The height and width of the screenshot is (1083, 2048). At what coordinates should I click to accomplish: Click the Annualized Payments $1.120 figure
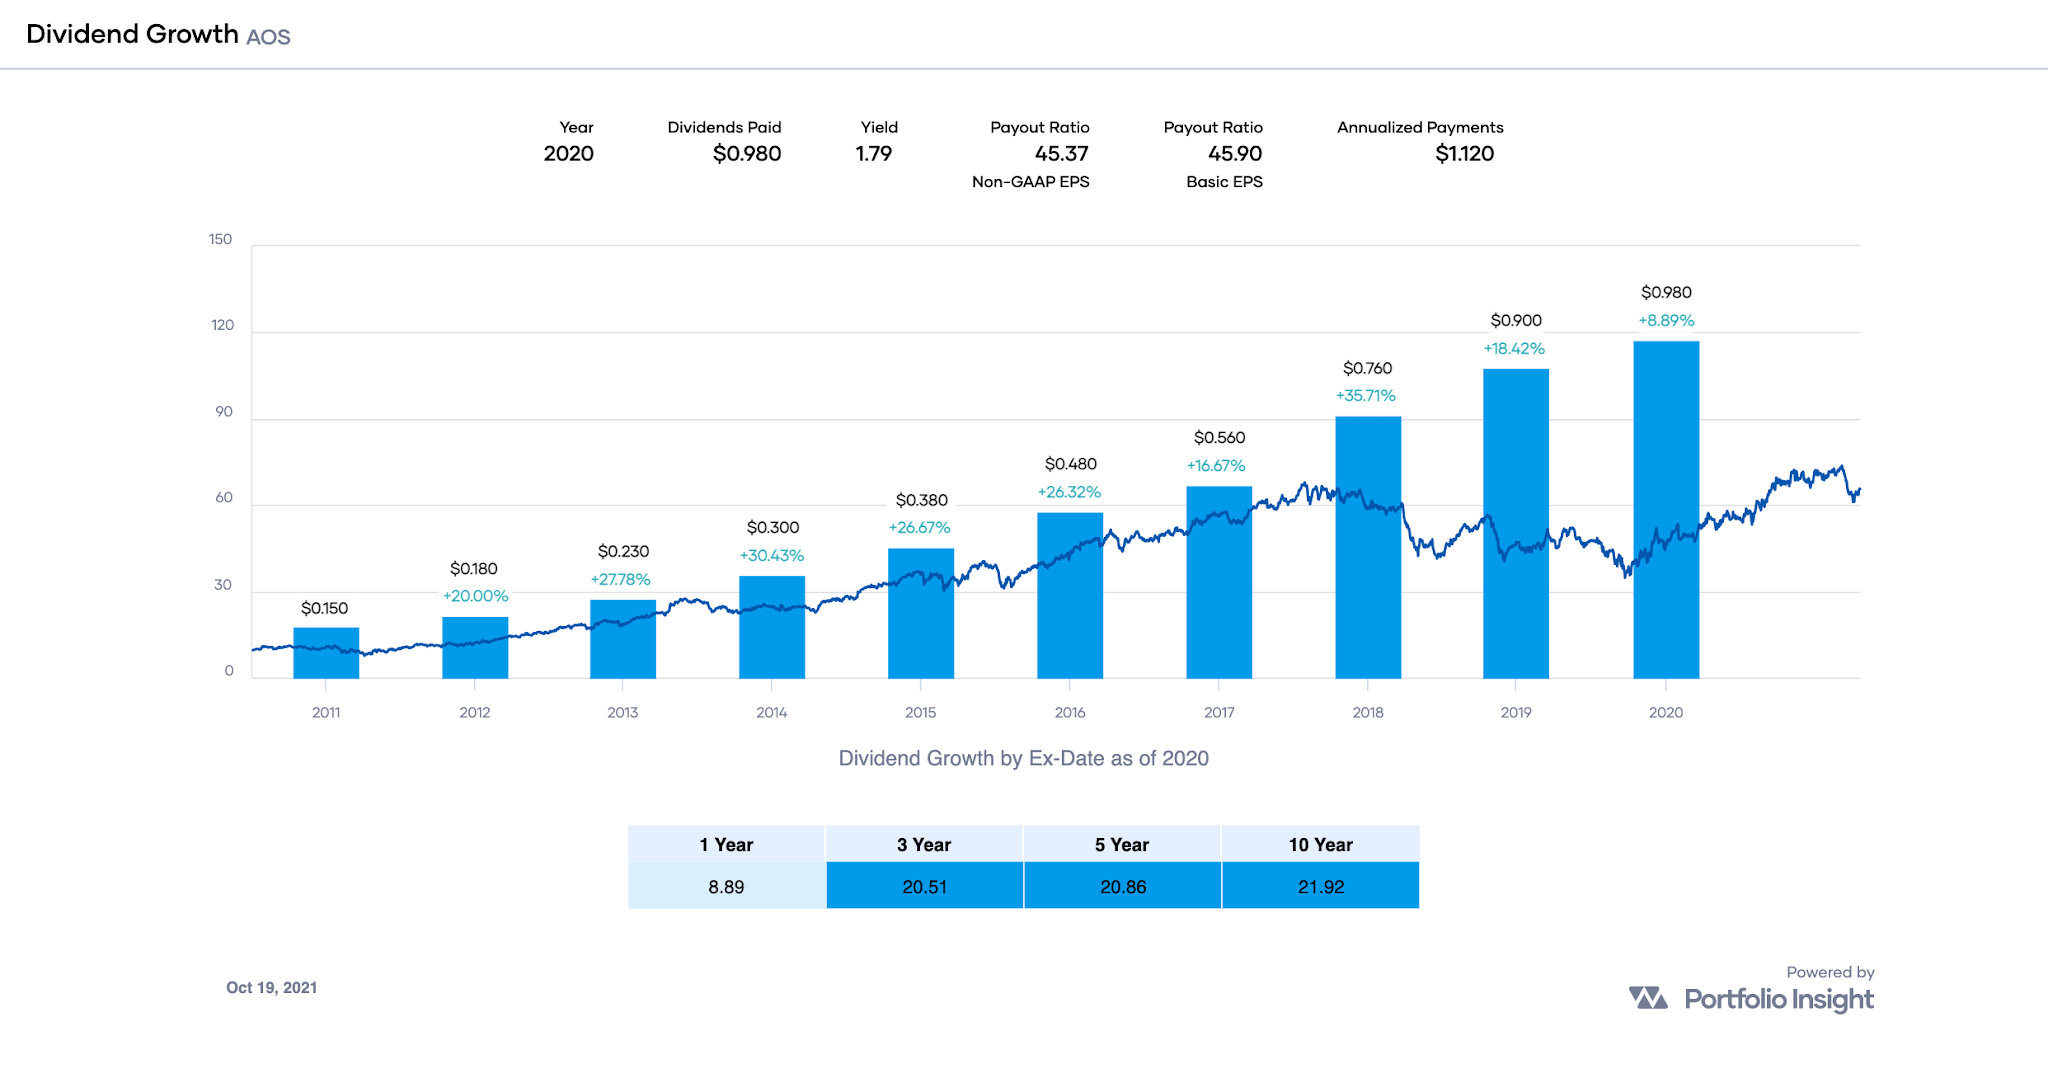click(1464, 154)
